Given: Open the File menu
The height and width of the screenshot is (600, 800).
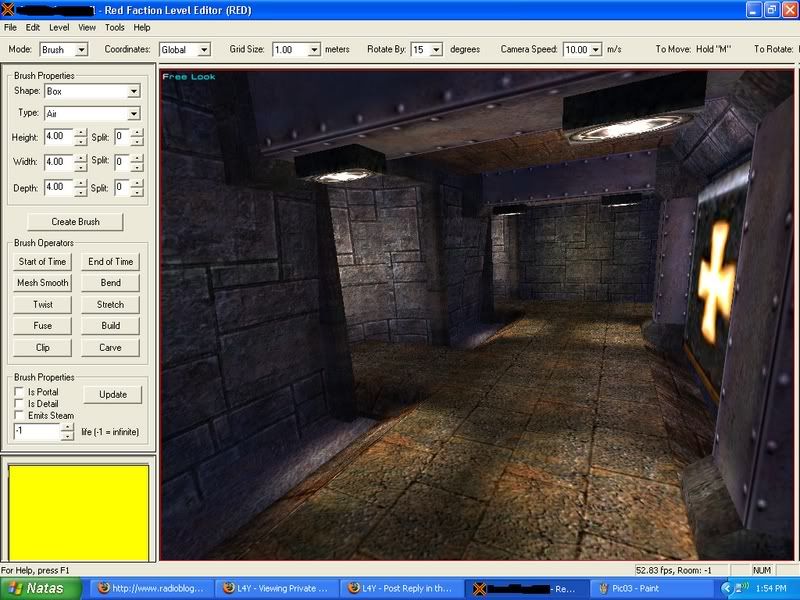Looking at the screenshot, I should [10, 28].
